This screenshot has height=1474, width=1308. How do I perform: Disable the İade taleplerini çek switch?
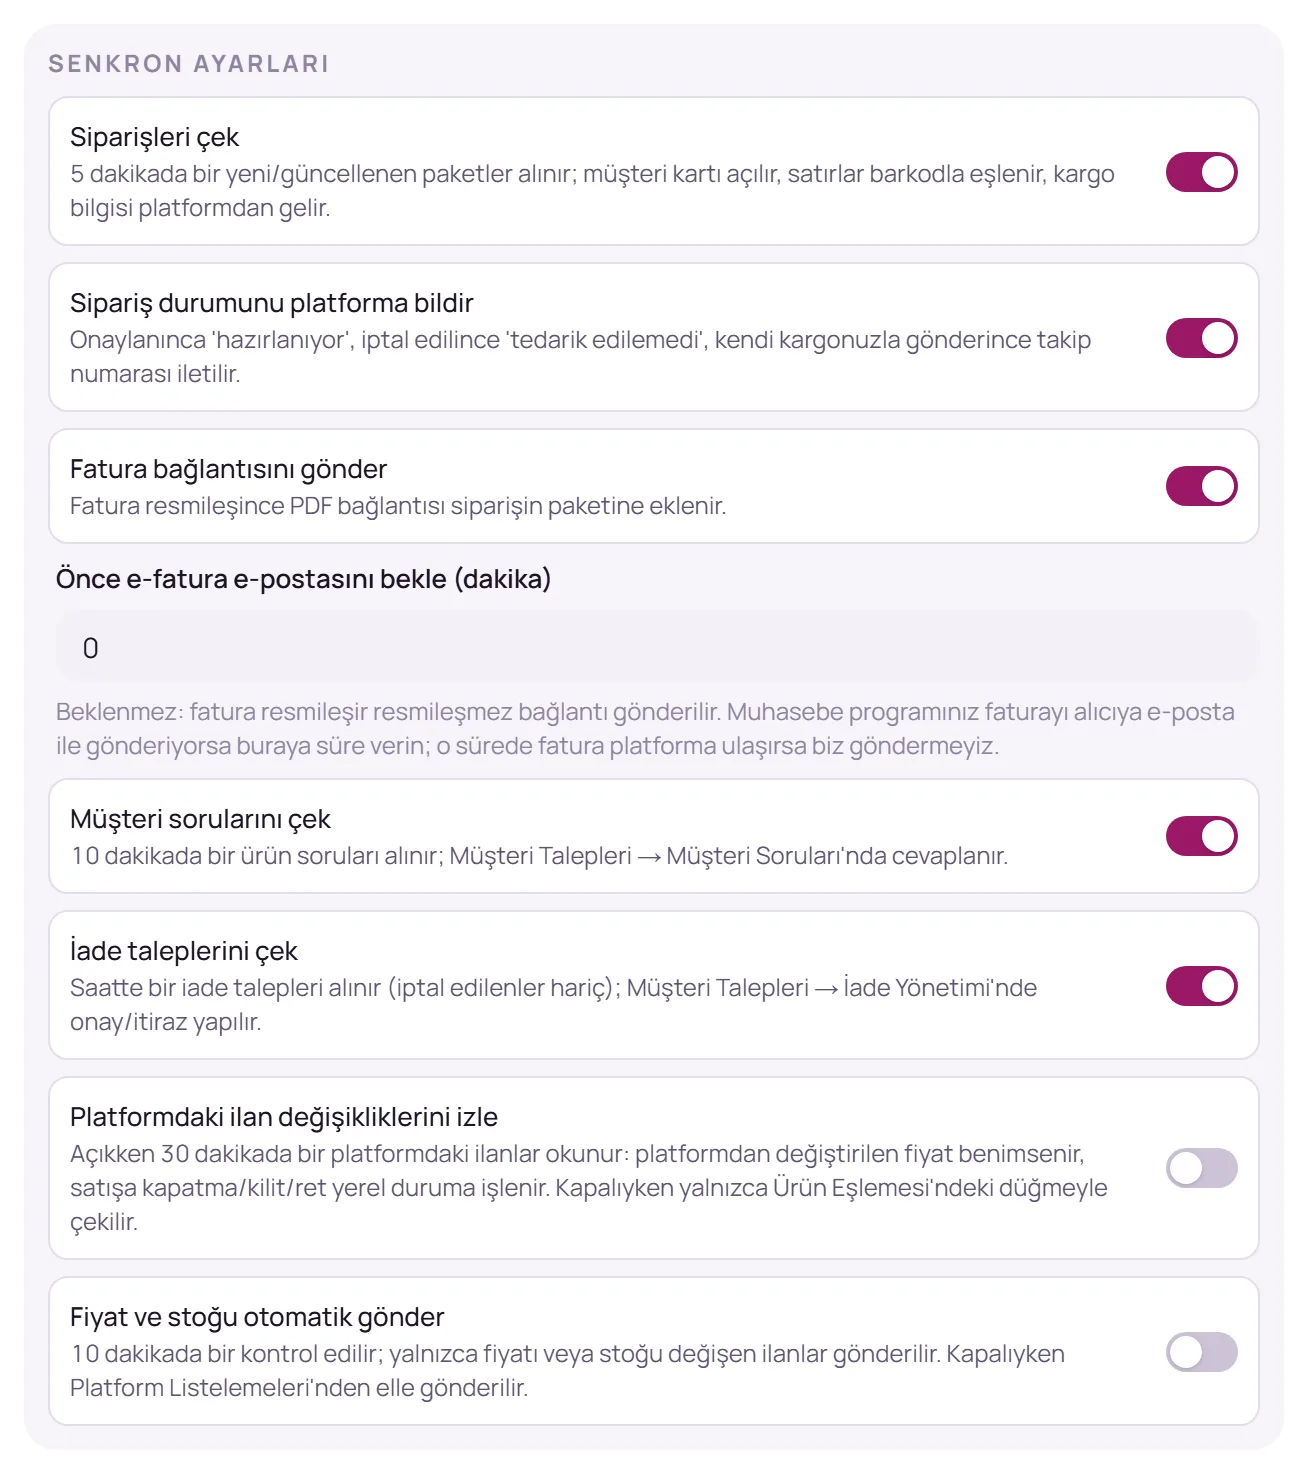(1201, 986)
